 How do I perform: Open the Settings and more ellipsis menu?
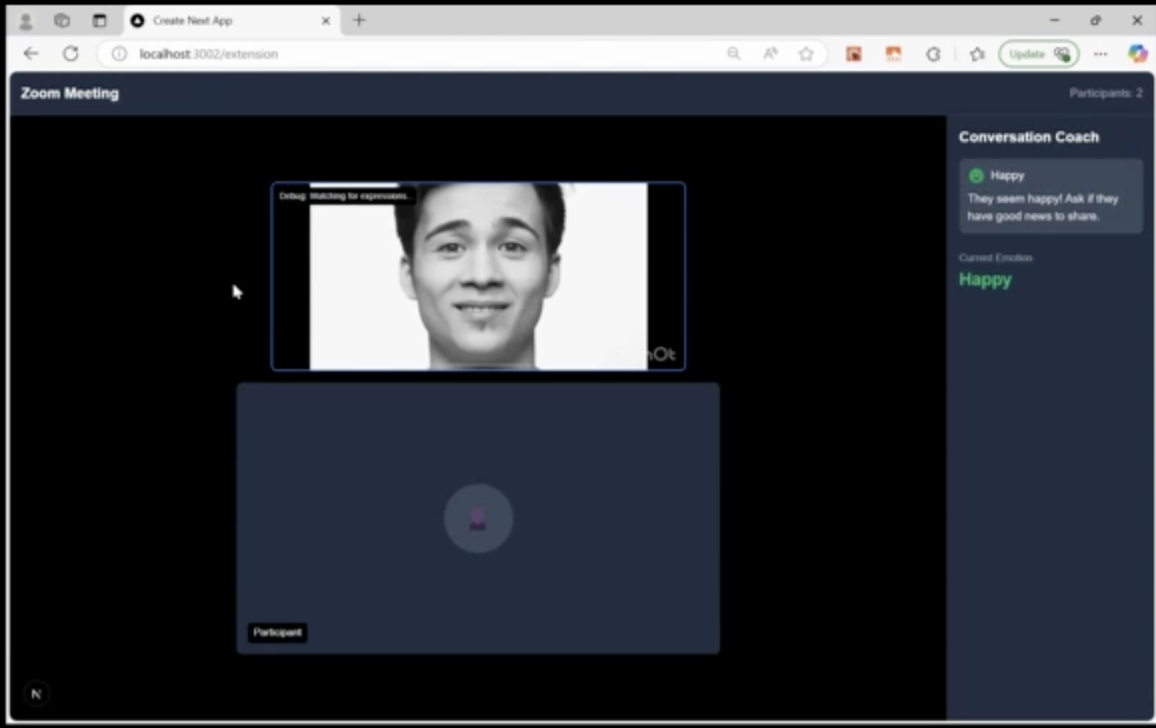1100,54
